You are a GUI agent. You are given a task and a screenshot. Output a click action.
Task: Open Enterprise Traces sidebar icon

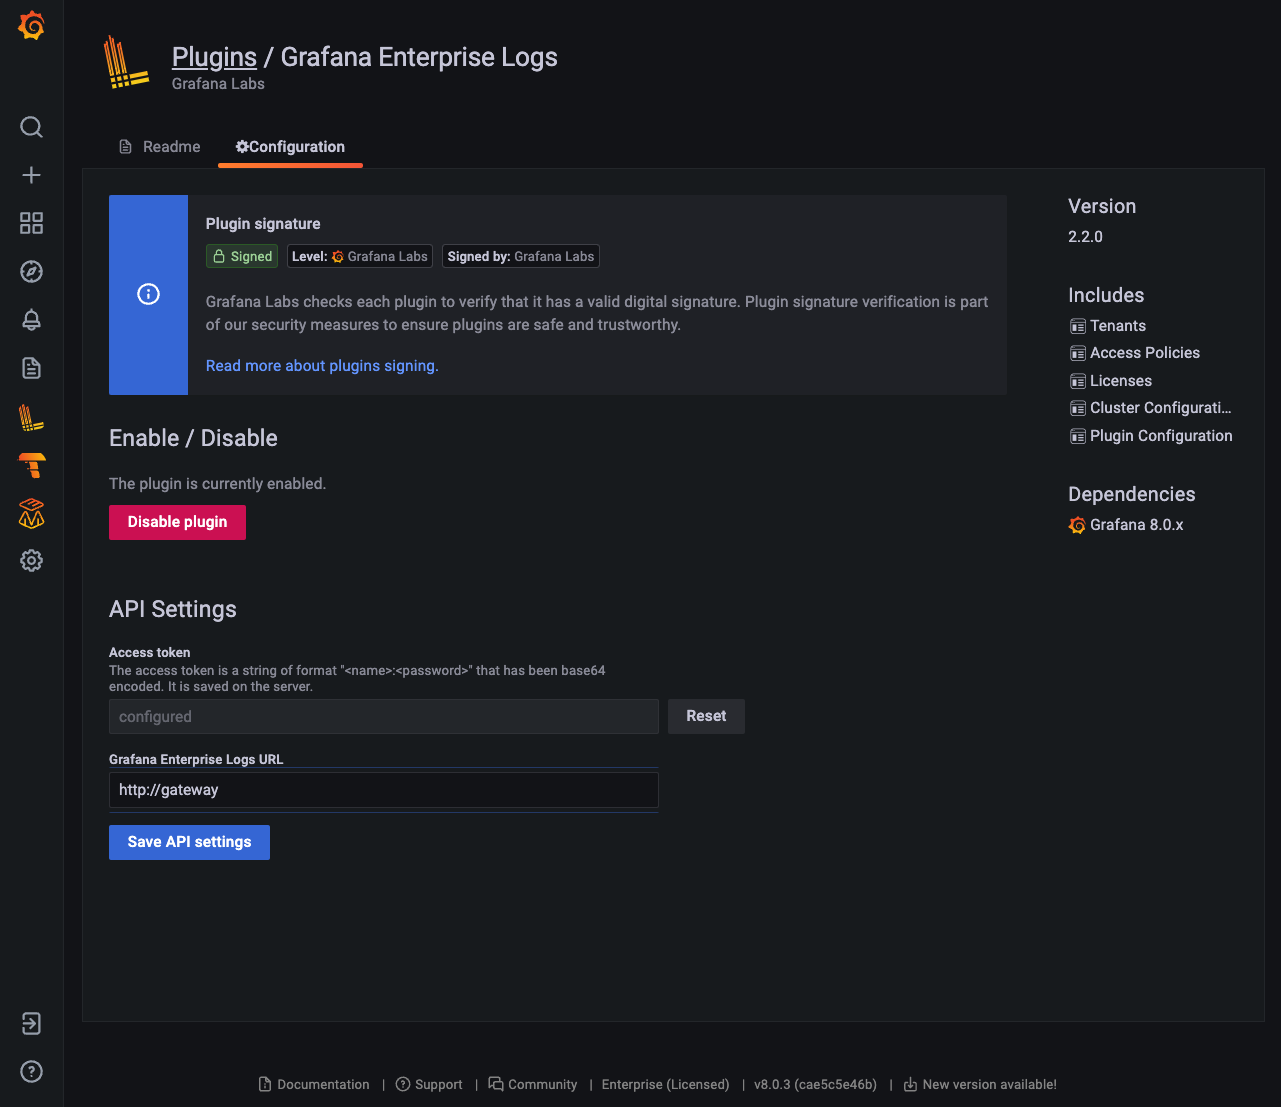click(32, 465)
